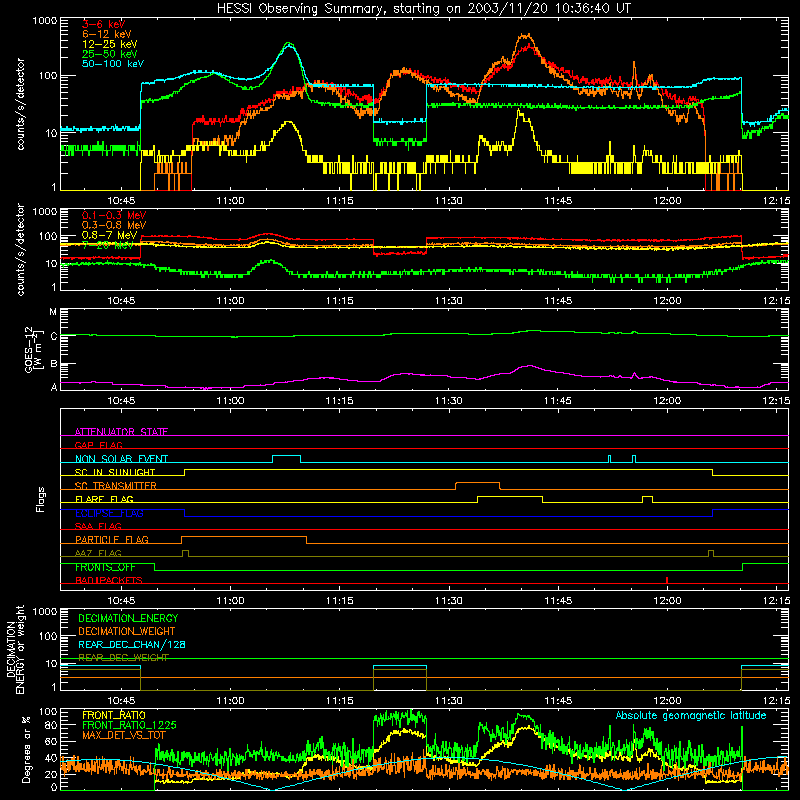
Task: Click the FLARE_FLAG label
Action: point(104,499)
